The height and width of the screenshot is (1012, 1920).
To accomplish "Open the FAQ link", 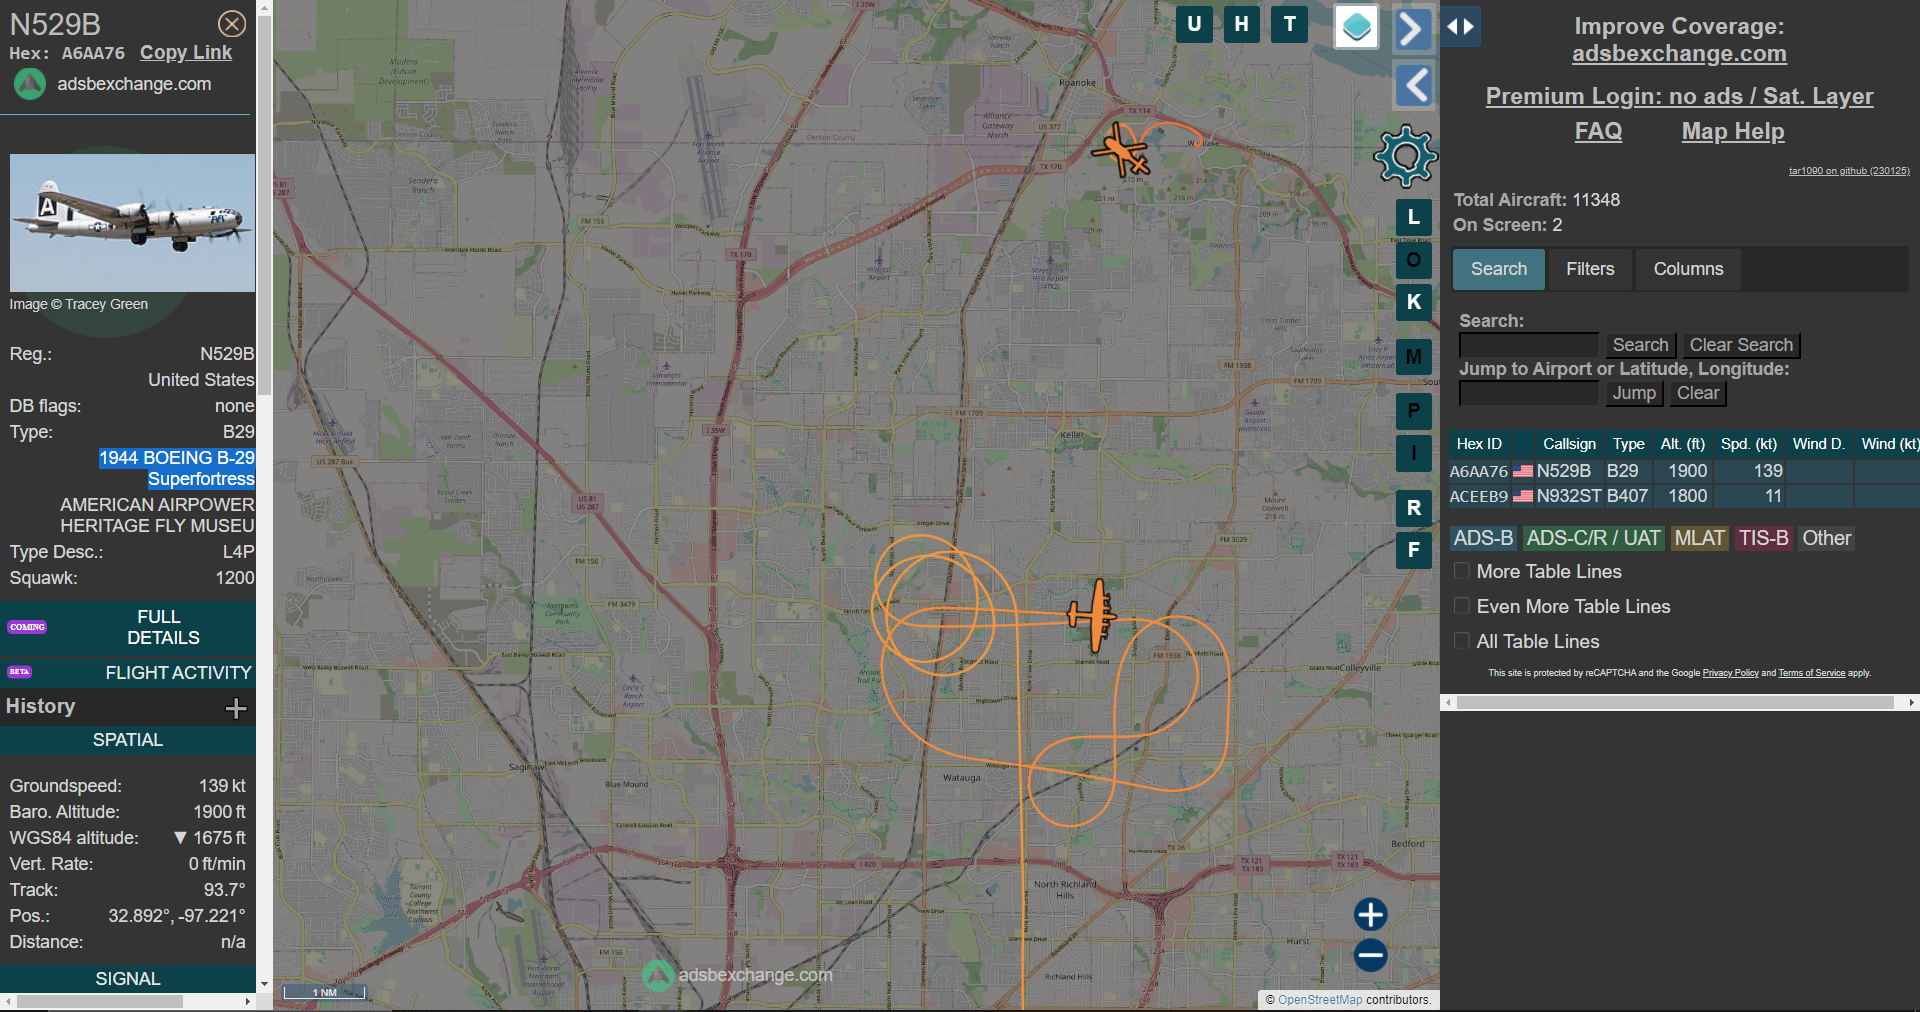I will (x=1598, y=131).
